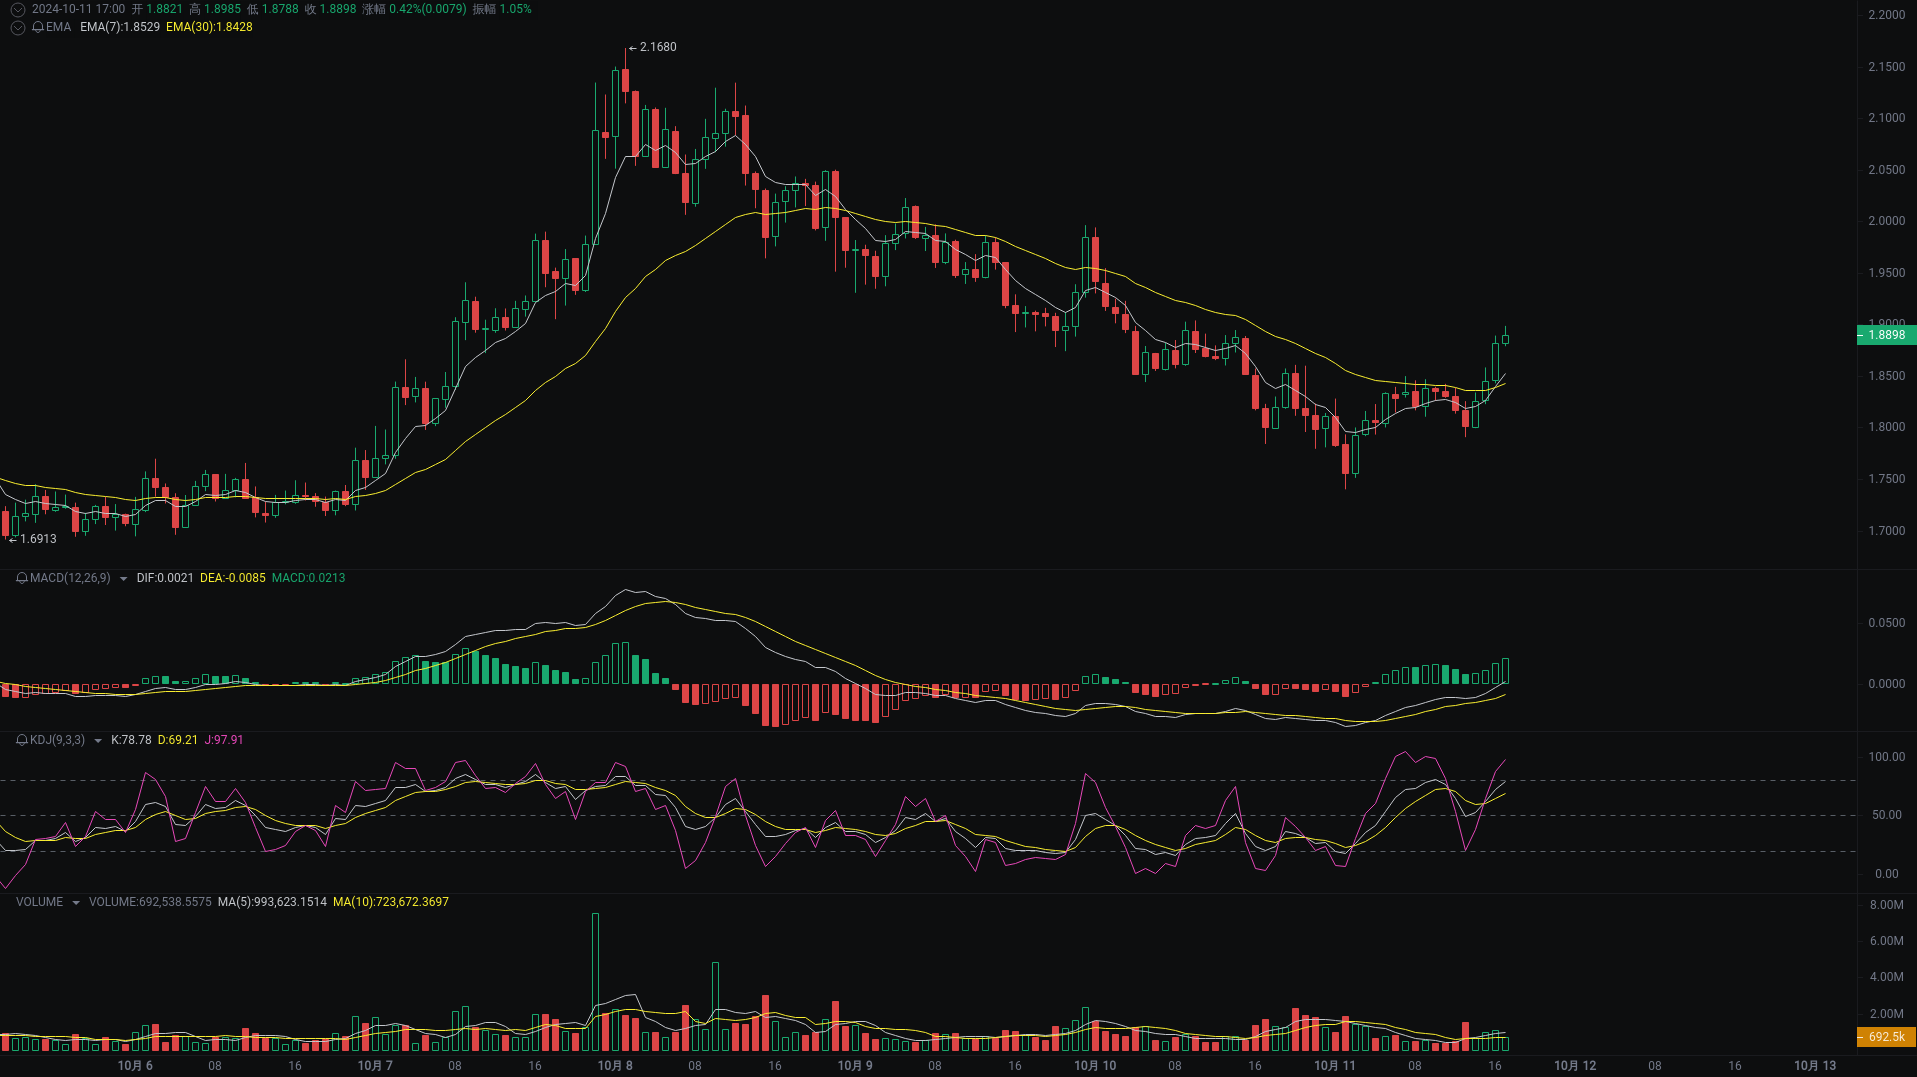Click the bell icon beside KDJ(9,3,3)

(22, 740)
